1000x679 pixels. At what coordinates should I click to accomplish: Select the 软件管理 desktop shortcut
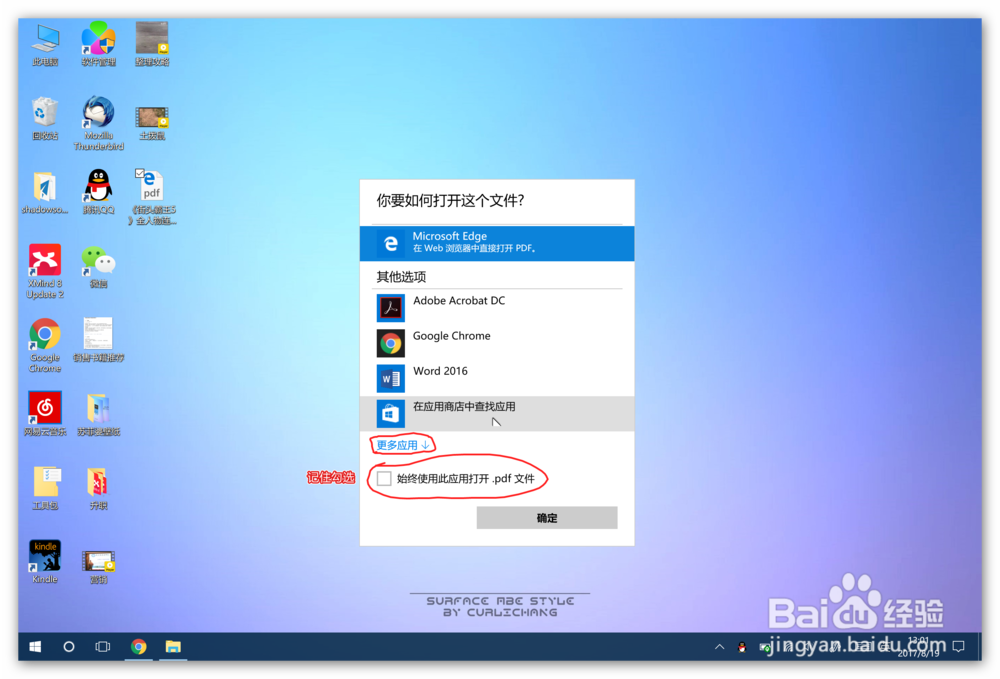coord(98,45)
